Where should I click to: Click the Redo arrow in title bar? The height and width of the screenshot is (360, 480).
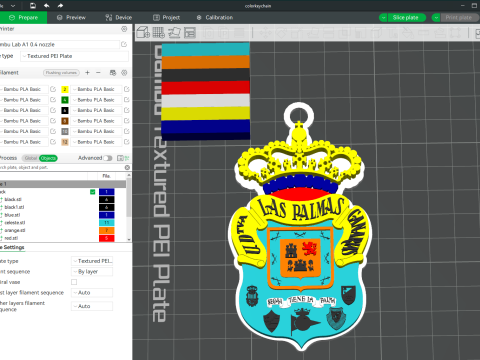click(x=60, y=5)
